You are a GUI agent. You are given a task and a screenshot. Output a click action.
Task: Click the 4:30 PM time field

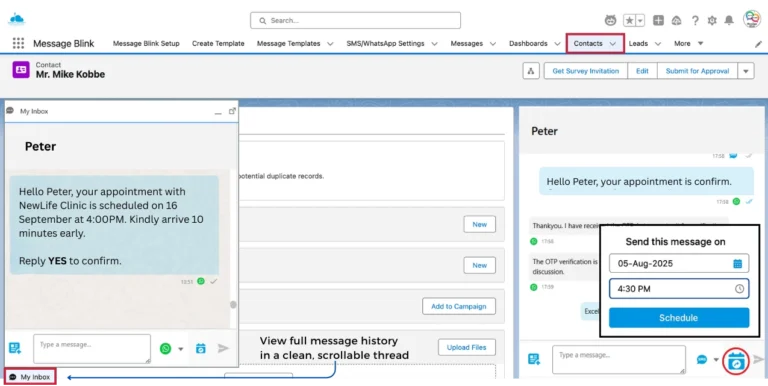(x=679, y=289)
